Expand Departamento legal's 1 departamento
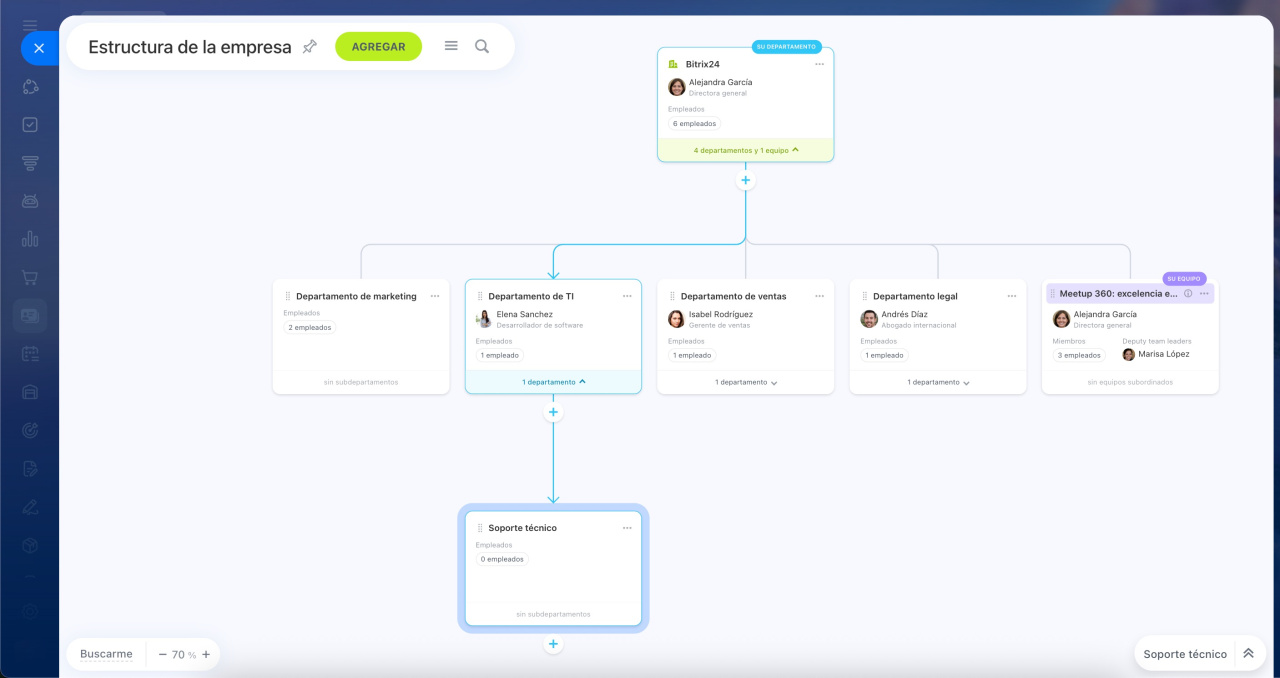Image resolution: width=1280 pixels, height=678 pixels. 938,382
